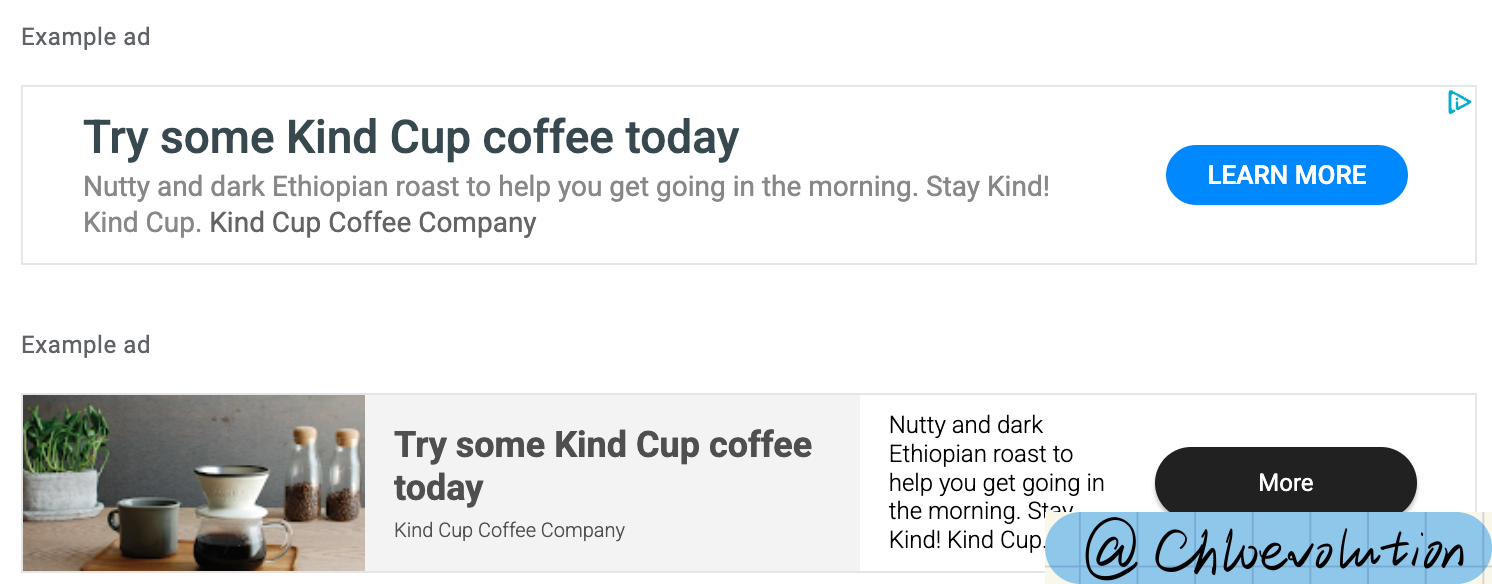
Task: Select "Kind Cup Coffee Company" in the first ad
Action: pos(373,222)
